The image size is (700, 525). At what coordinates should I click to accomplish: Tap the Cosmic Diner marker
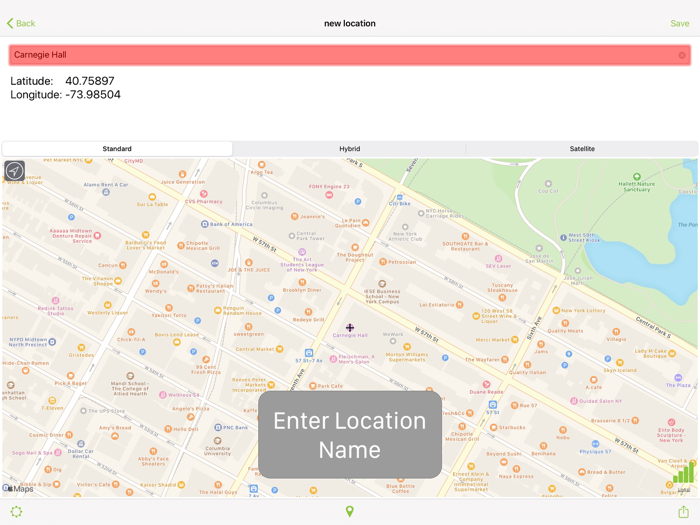[69, 434]
